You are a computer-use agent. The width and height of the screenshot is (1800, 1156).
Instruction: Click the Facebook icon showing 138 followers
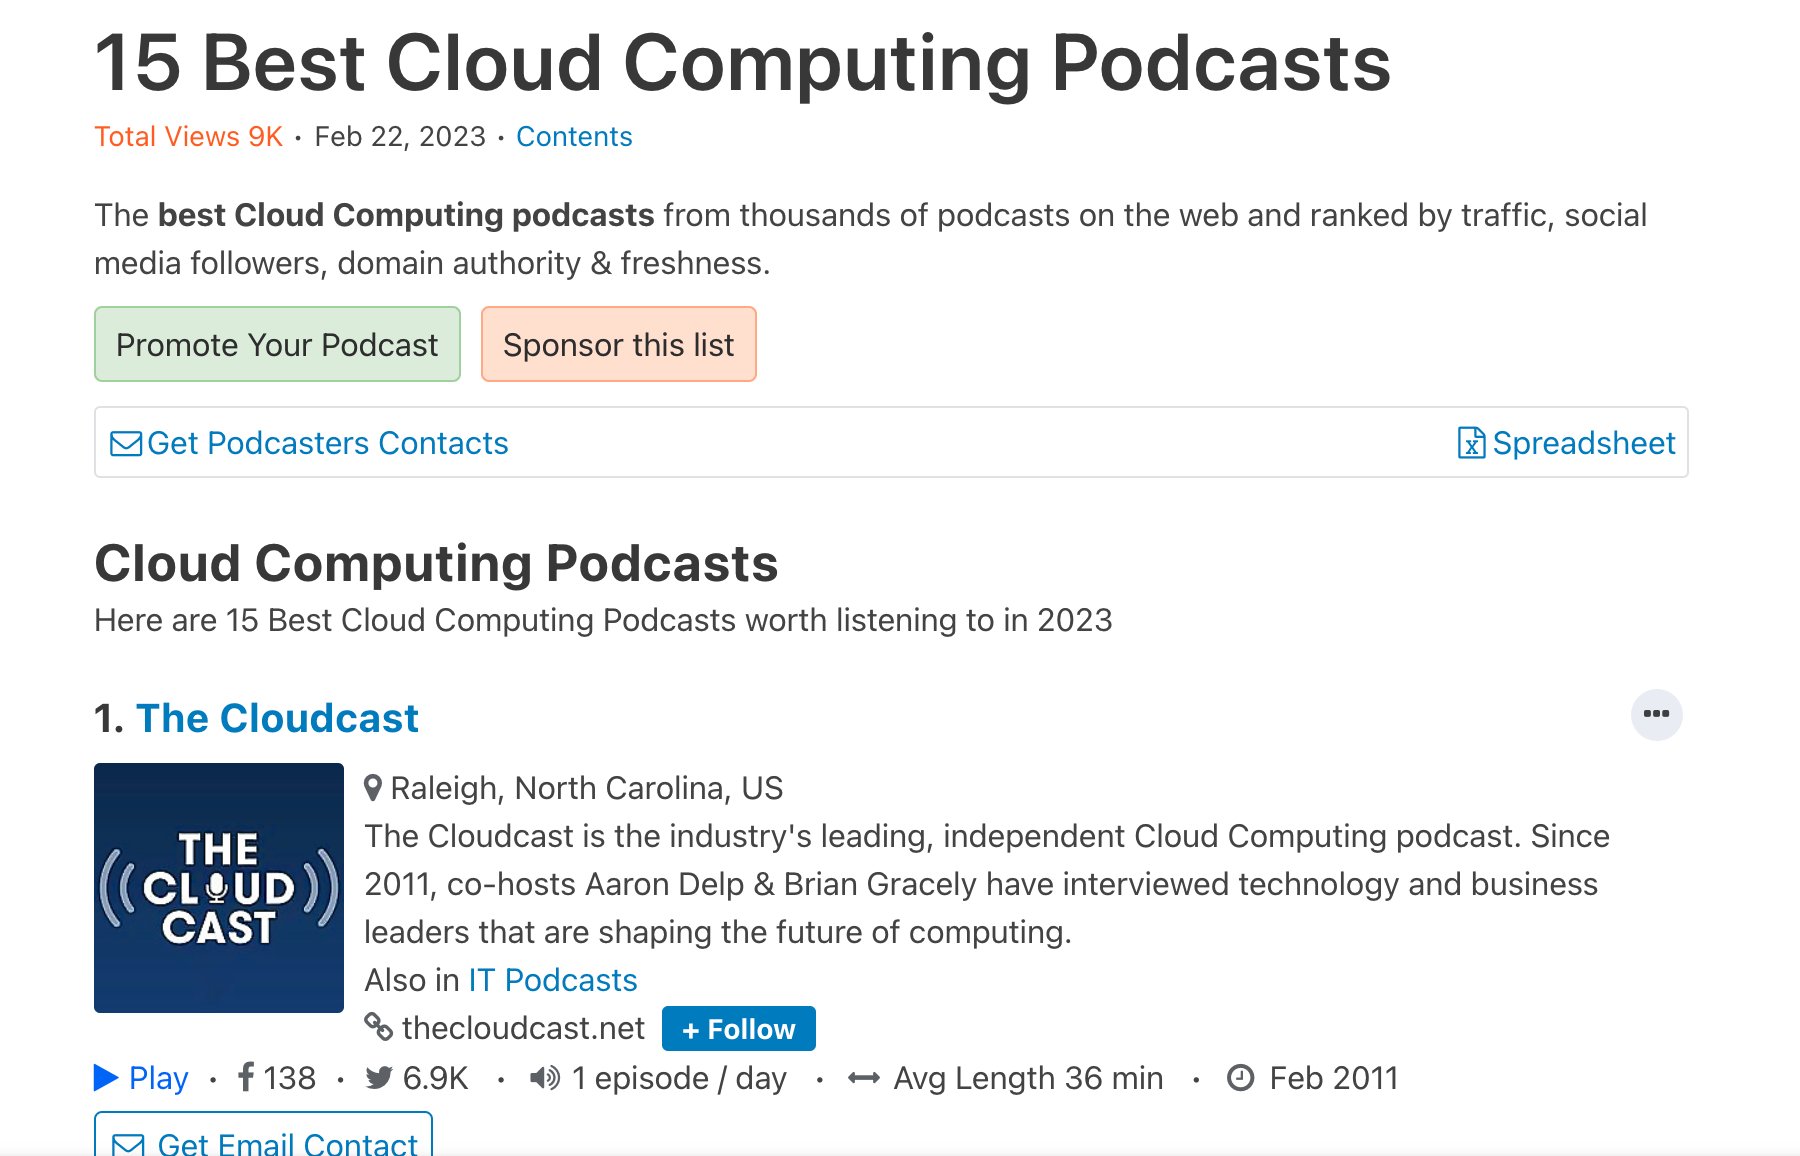(x=247, y=1079)
